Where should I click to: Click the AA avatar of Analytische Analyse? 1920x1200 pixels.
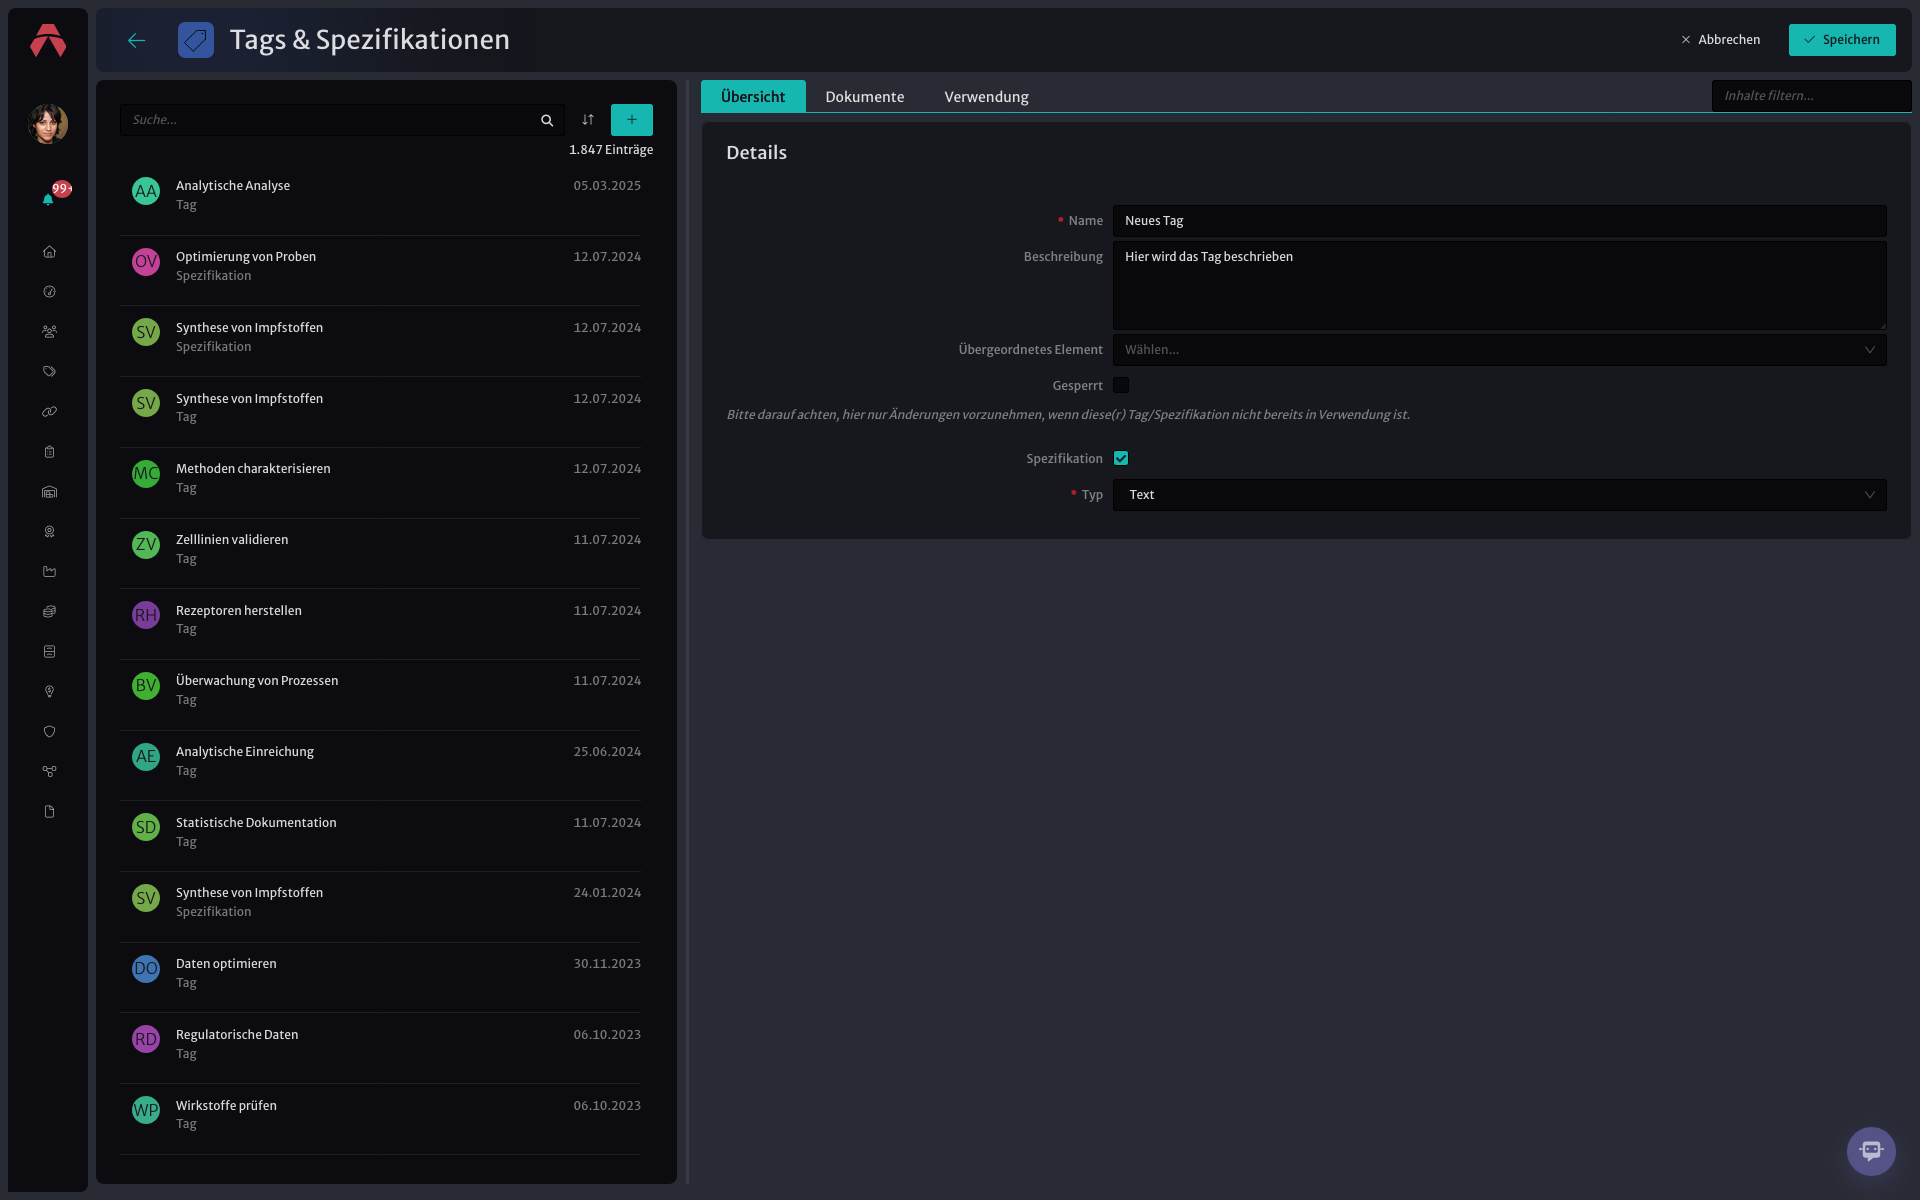click(x=146, y=191)
